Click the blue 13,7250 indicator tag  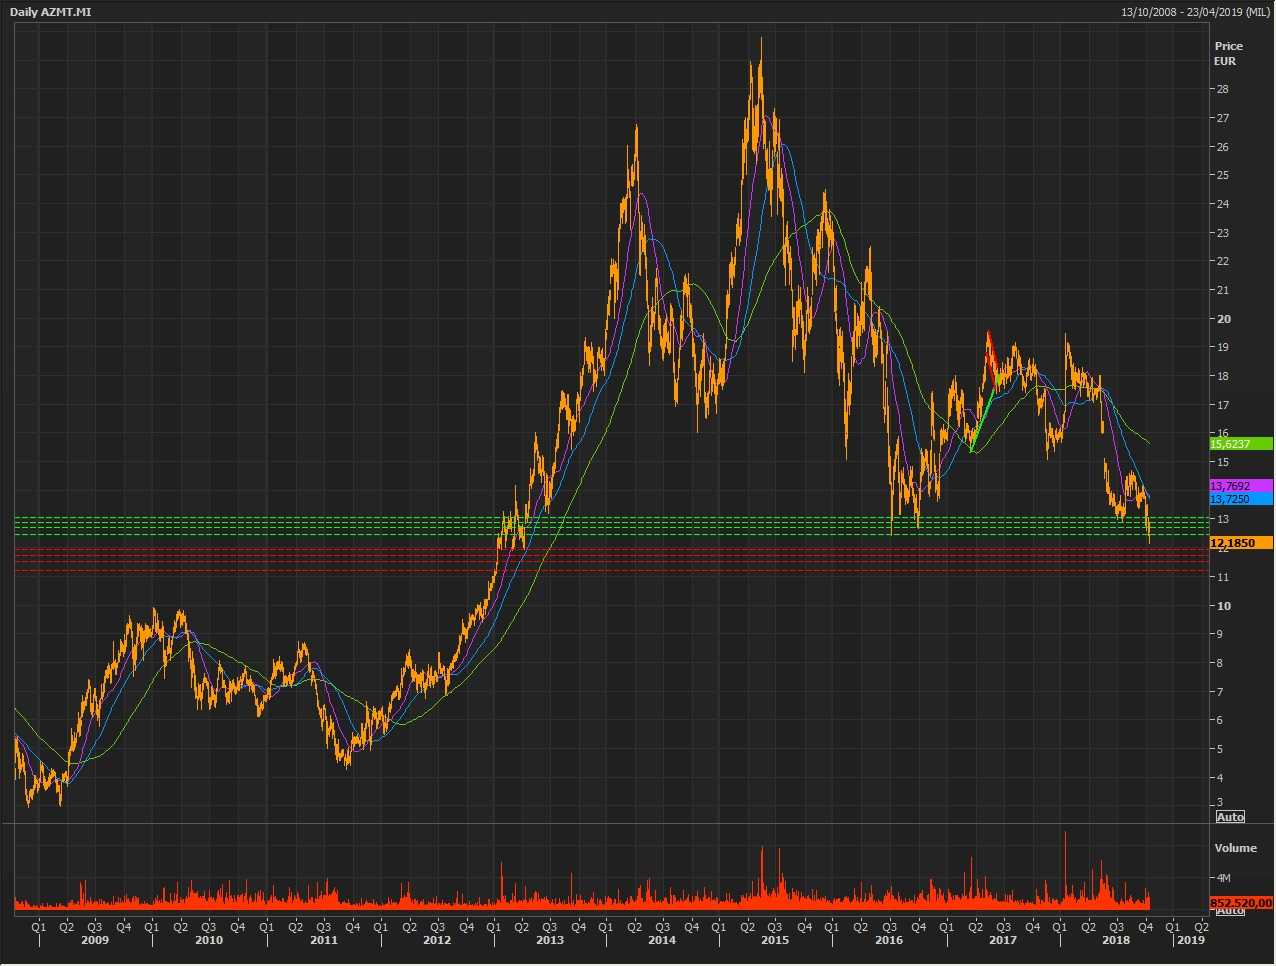click(1240, 499)
